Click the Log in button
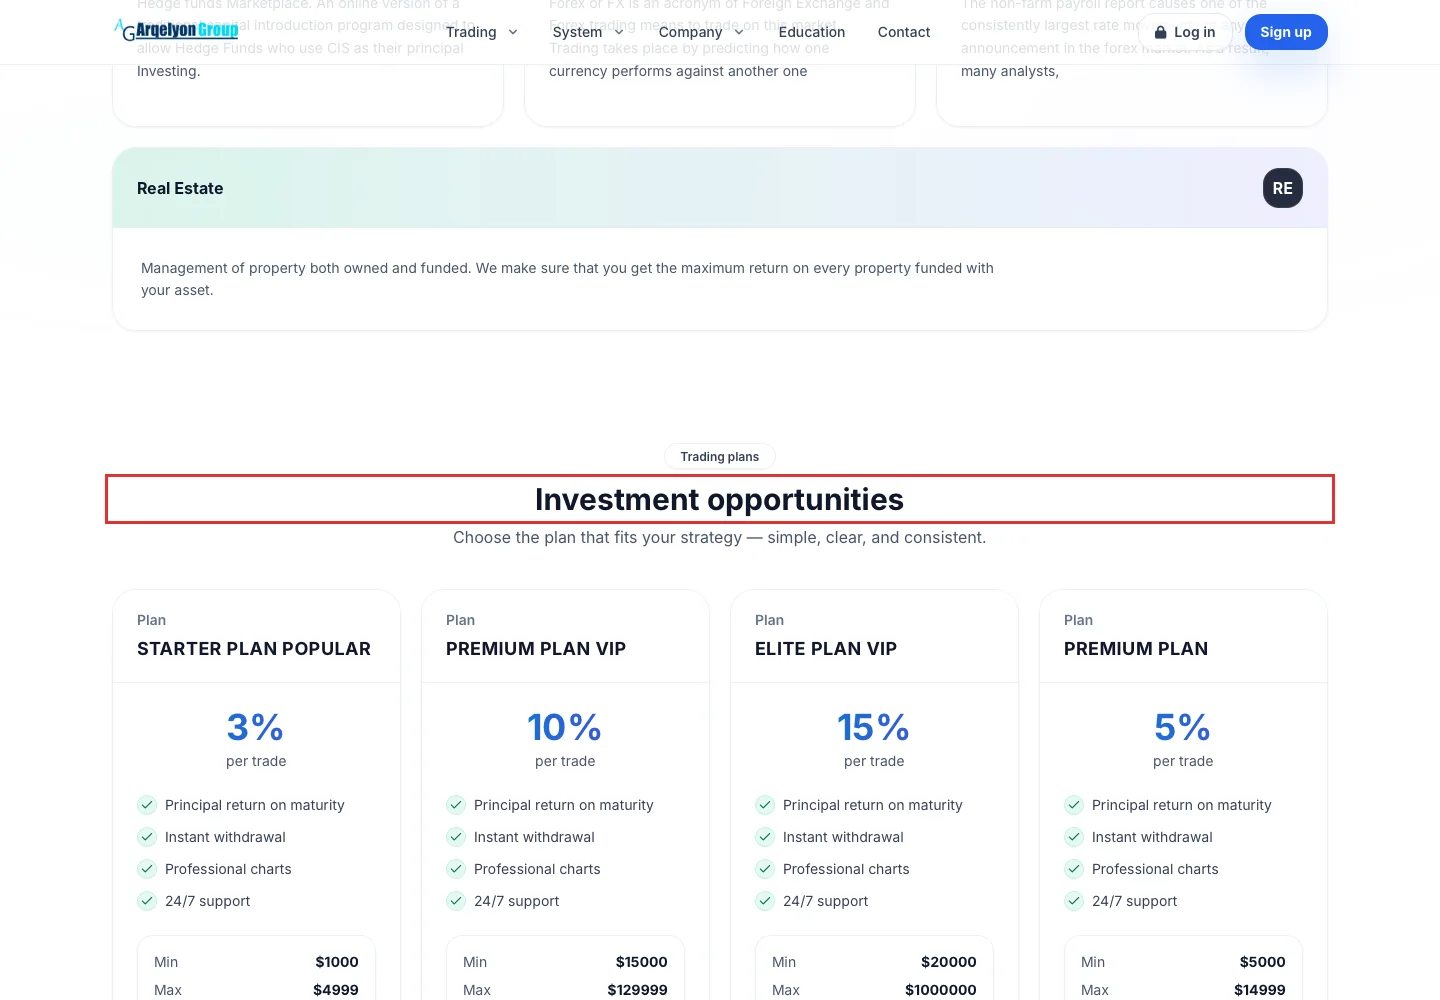1440x1000 pixels. pyautogui.click(x=1185, y=32)
